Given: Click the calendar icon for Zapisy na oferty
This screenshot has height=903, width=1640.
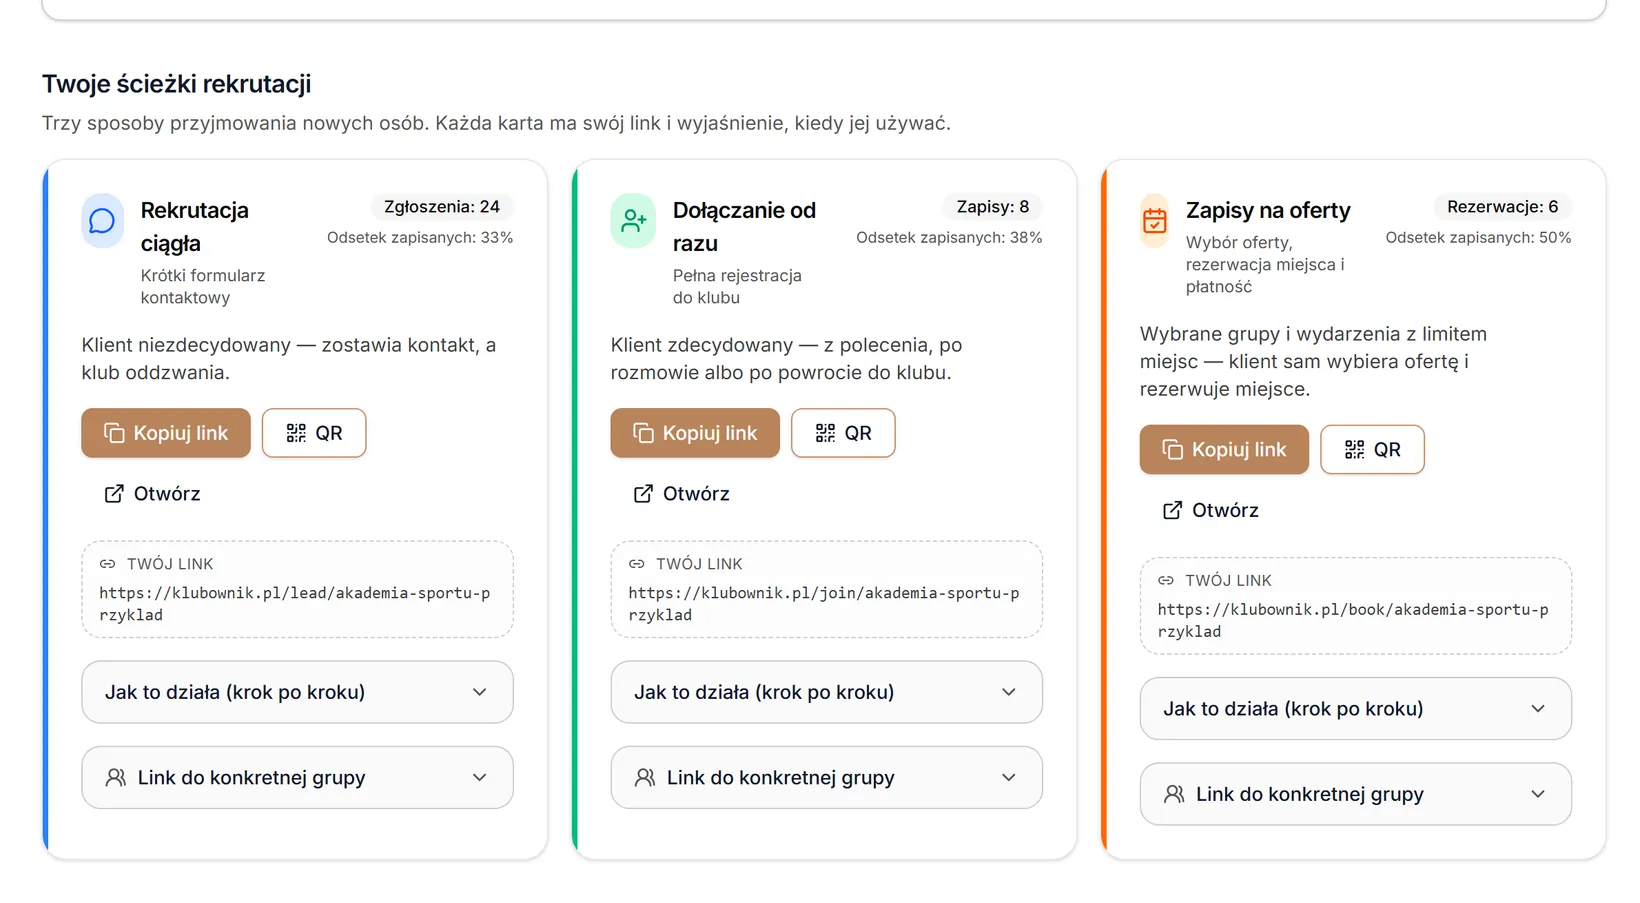Looking at the screenshot, I should (x=1154, y=221).
